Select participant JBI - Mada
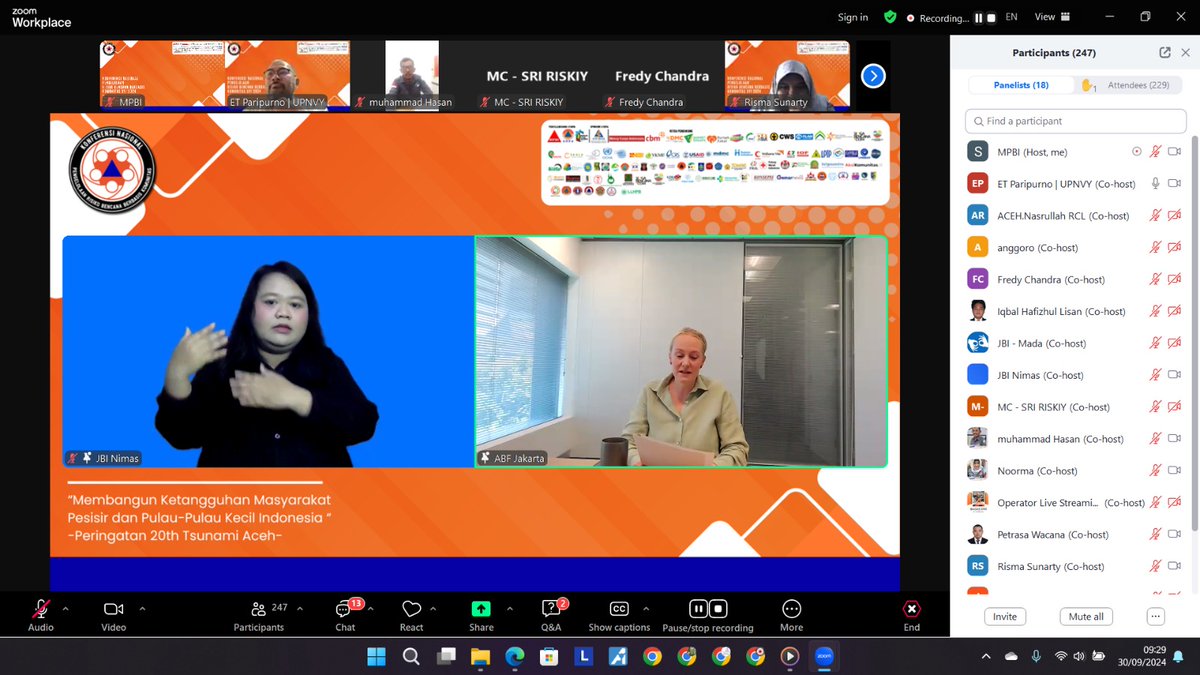 (1075, 343)
